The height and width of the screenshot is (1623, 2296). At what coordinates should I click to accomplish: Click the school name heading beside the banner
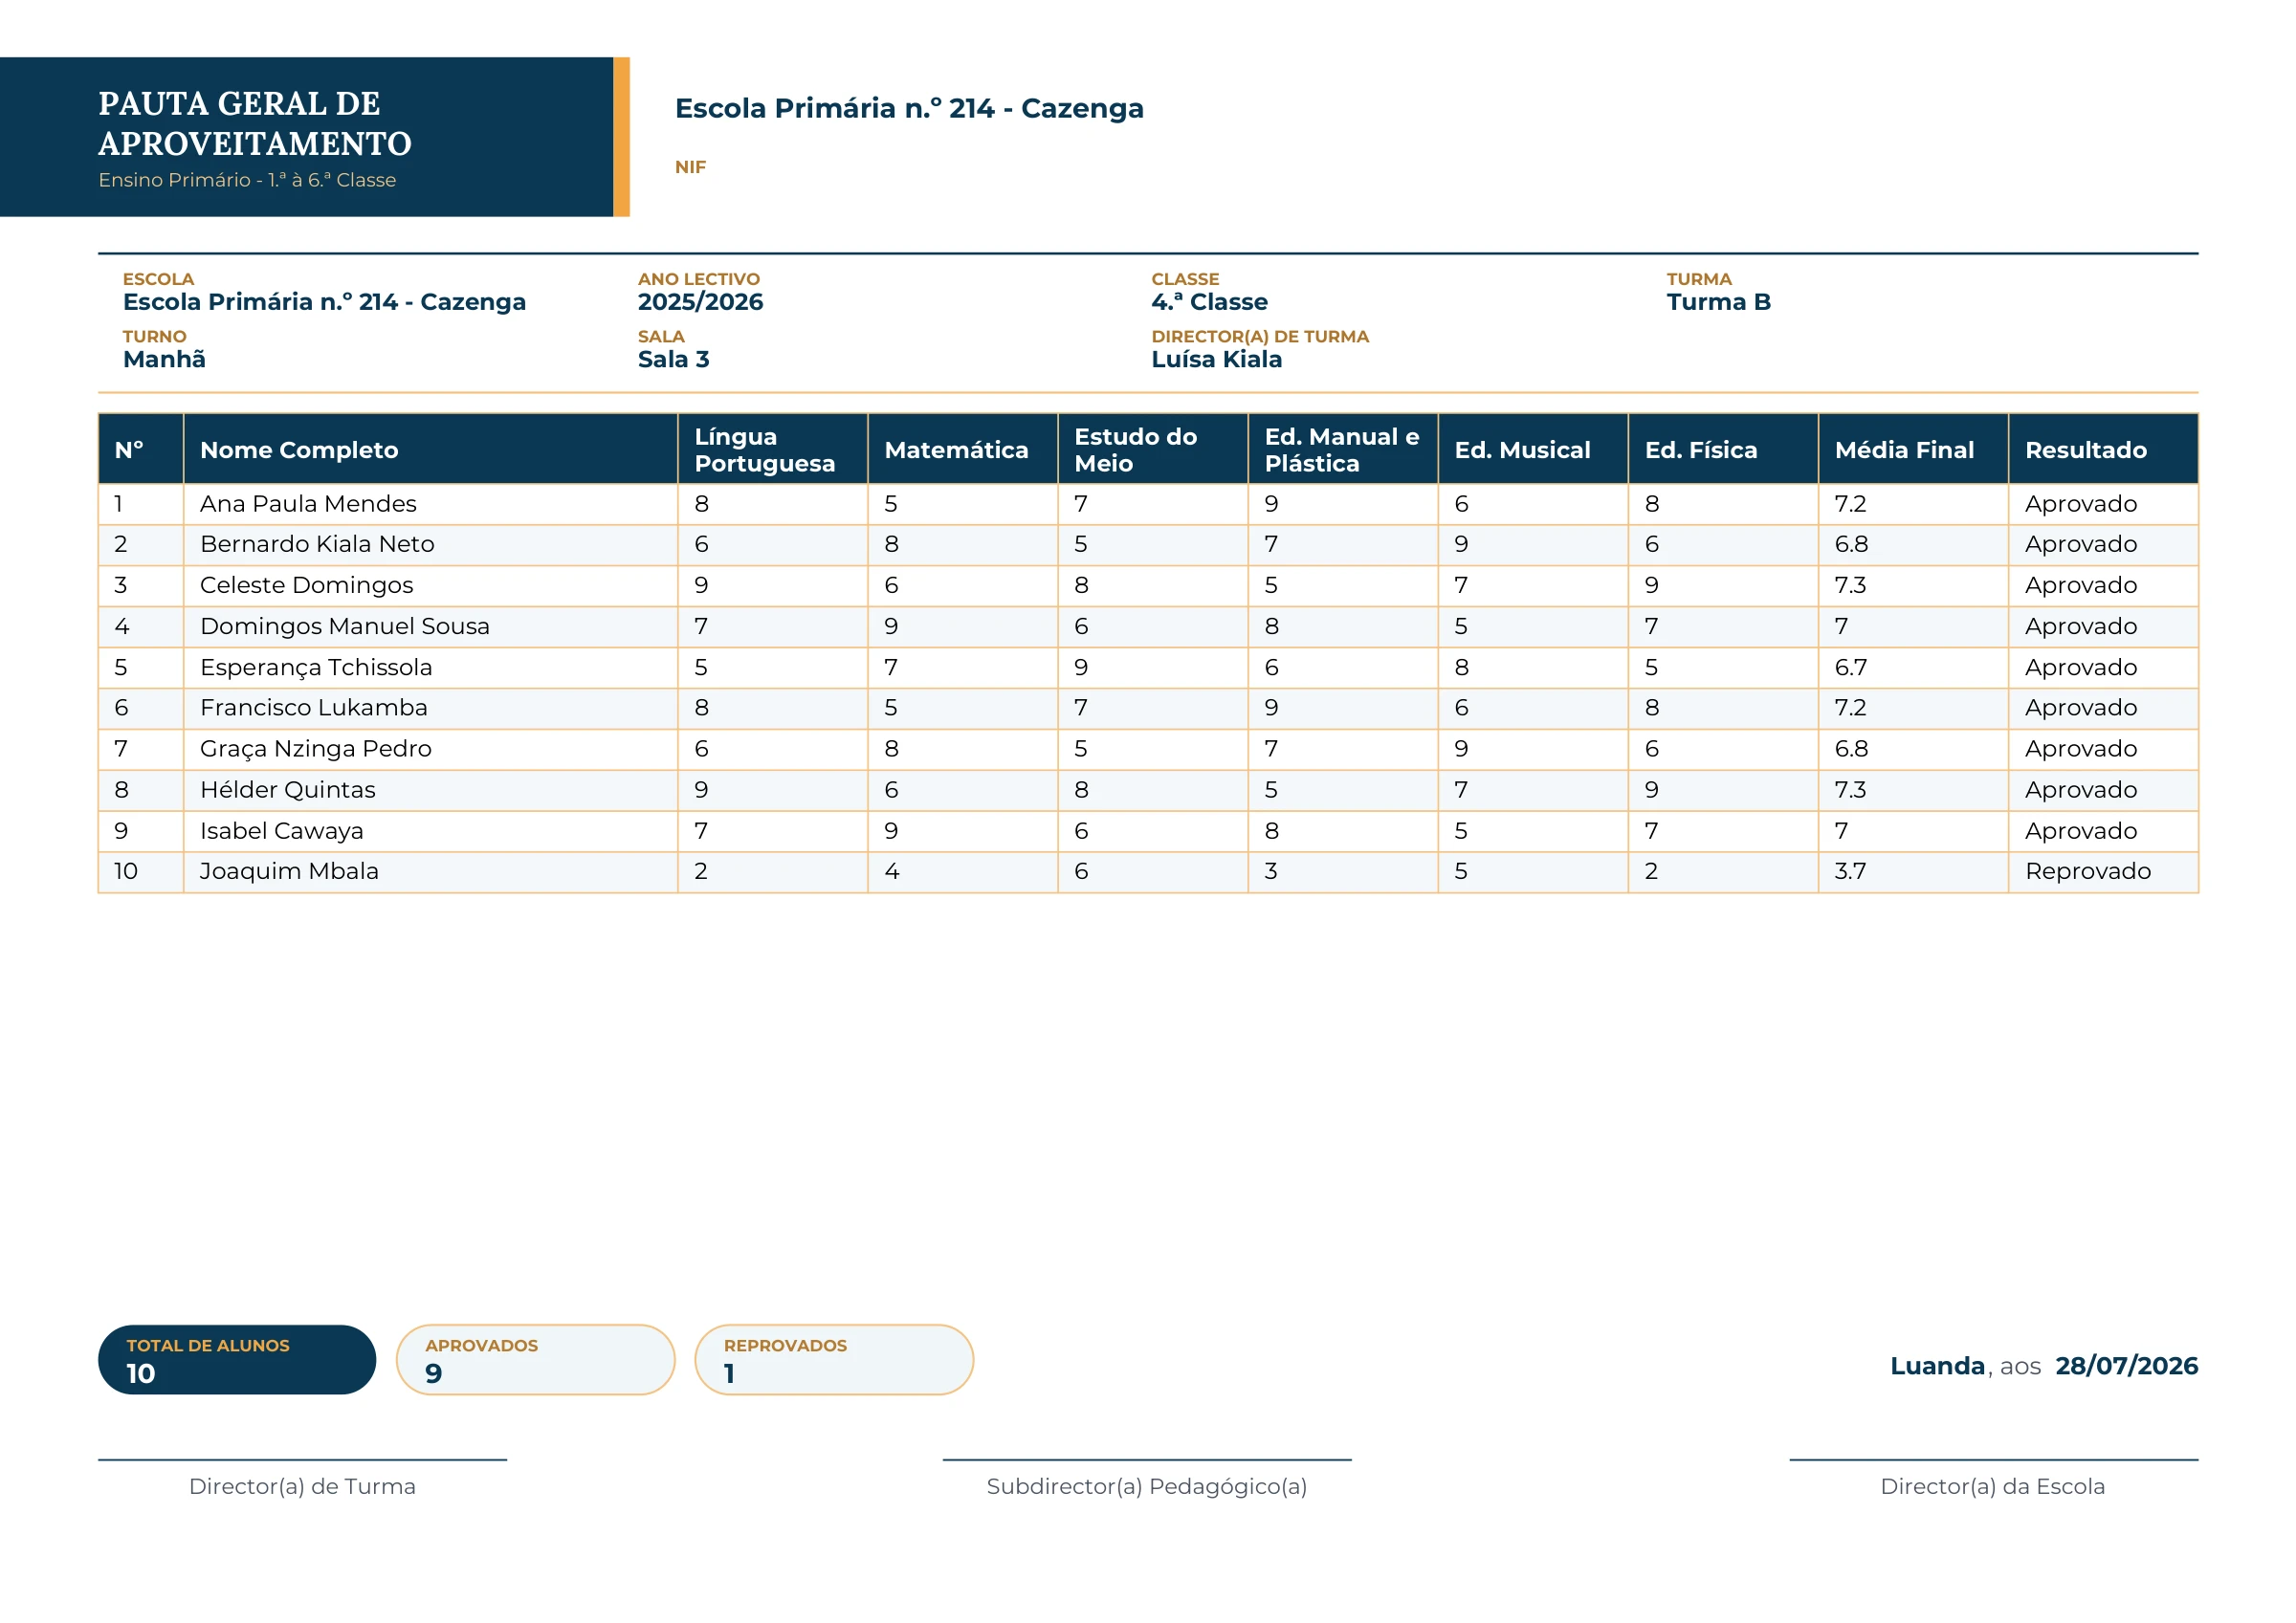coord(909,108)
